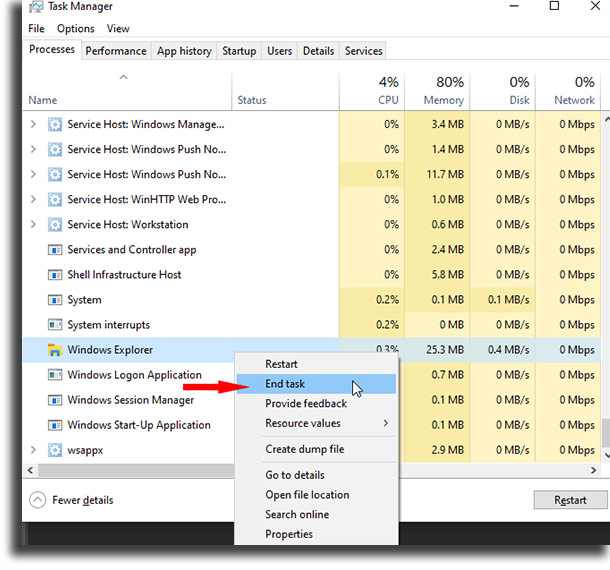Click the System process icon
The height and width of the screenshot is (570, 610).
[55, 300]
